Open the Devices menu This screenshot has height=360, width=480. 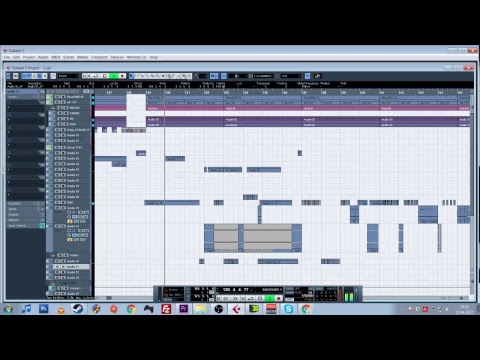coord(117,57)
